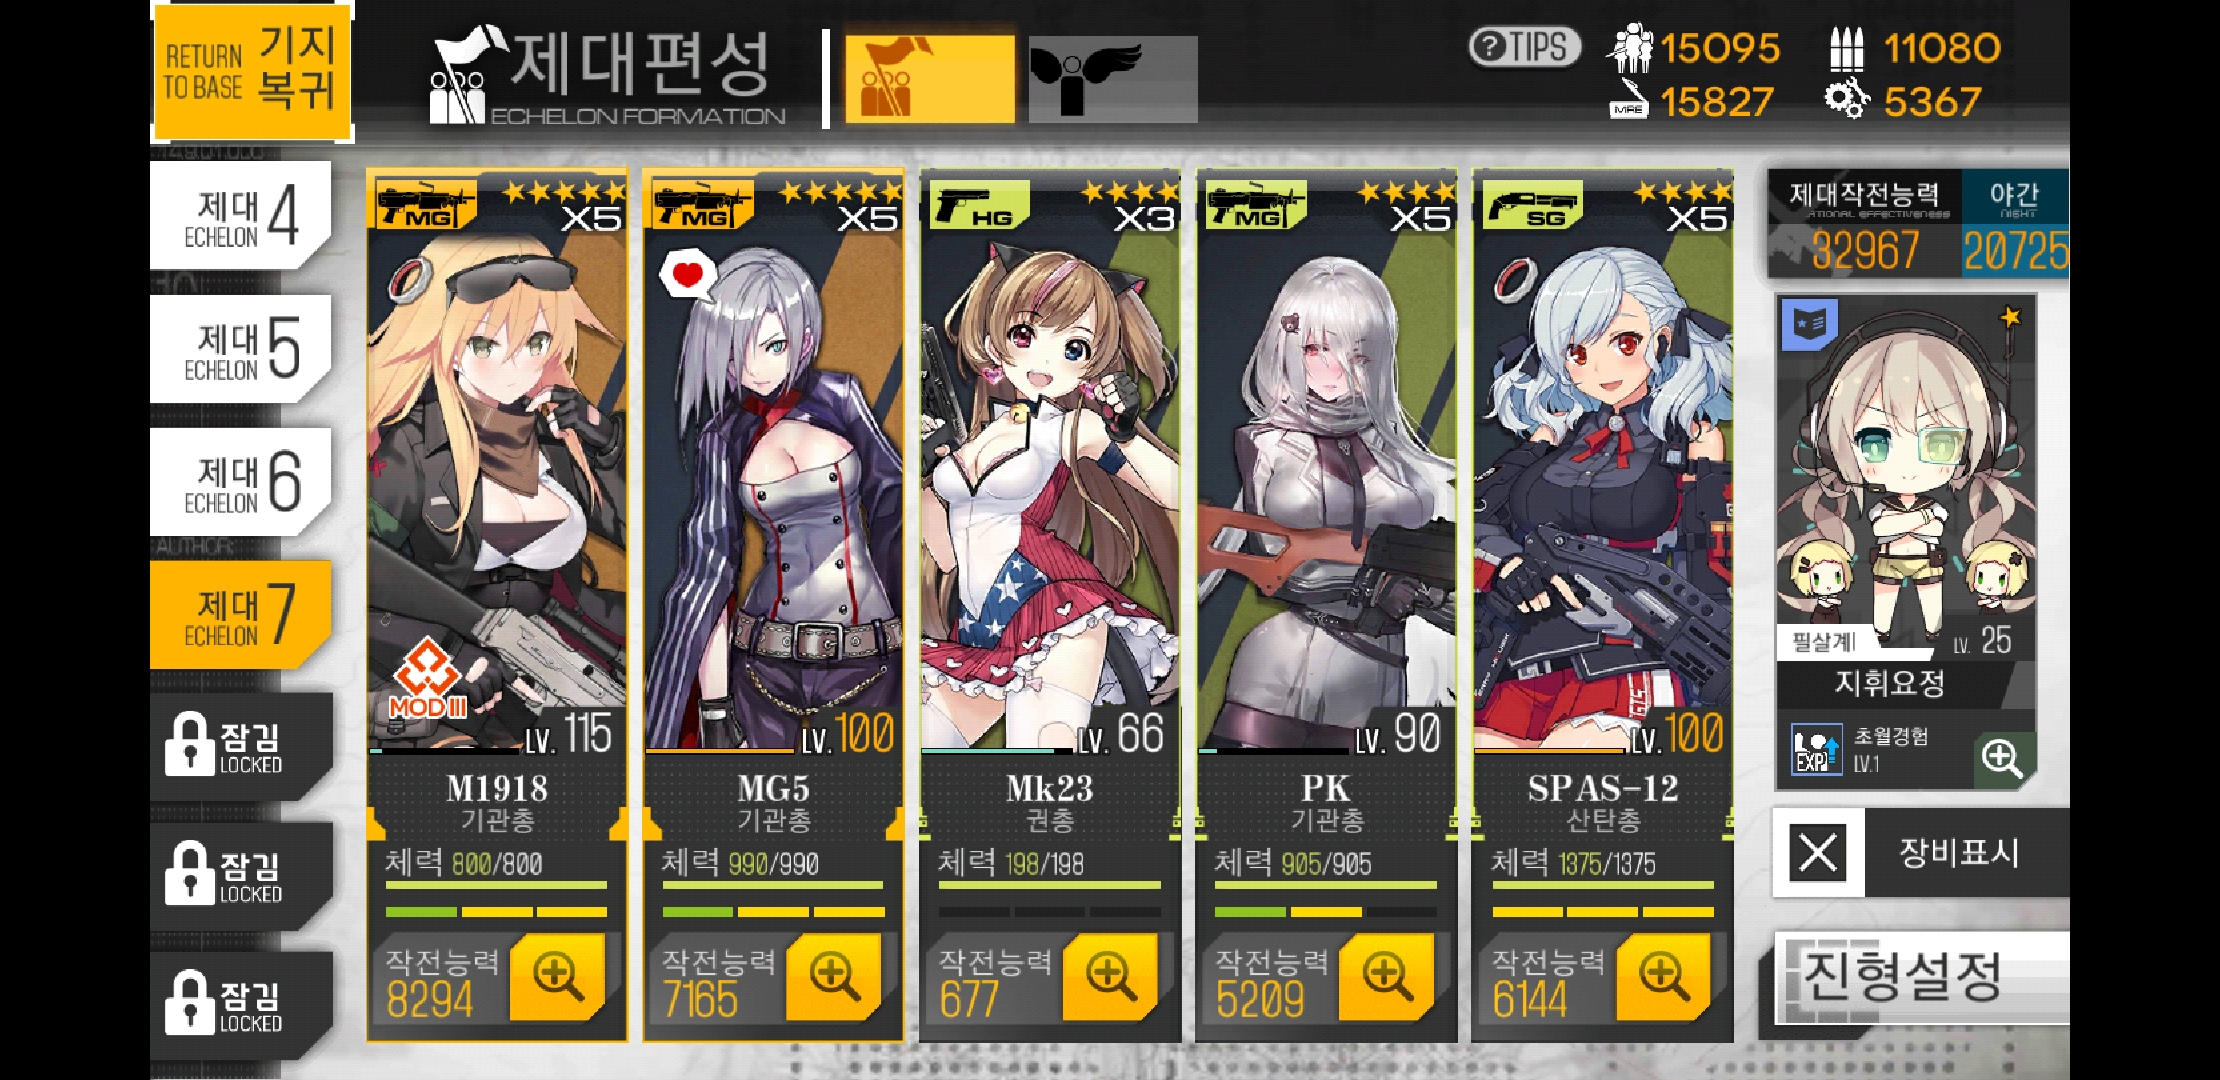Click the Return to Base button
Viewport: 2220px width, 1080px height.
tap(252, 72)
